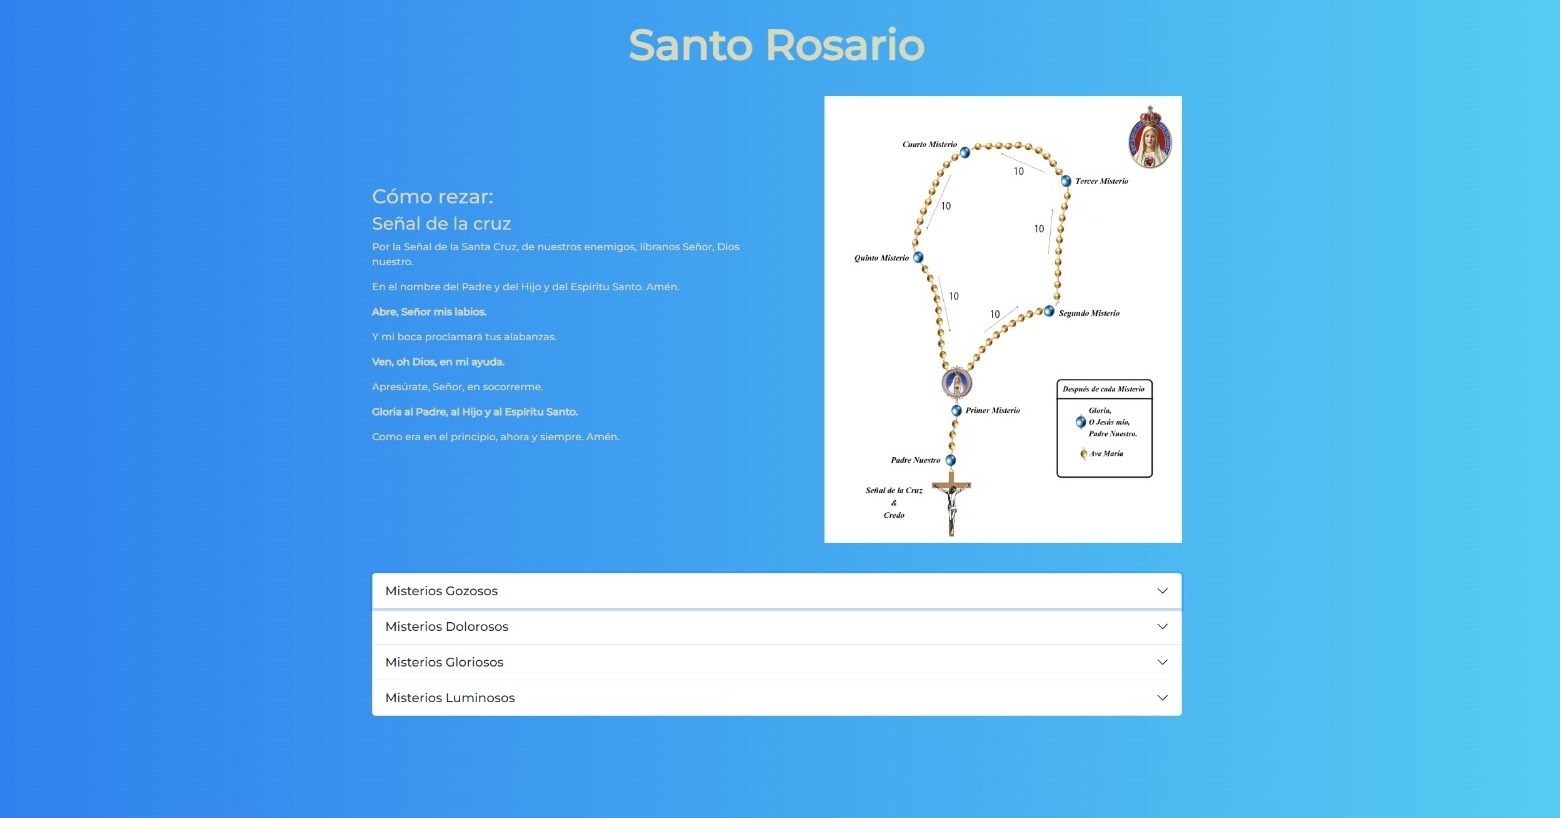Screen dimensions: 1560x818
Task: Click the 'Segundo Misterio' diagram label
Action: click(1090, 313)
